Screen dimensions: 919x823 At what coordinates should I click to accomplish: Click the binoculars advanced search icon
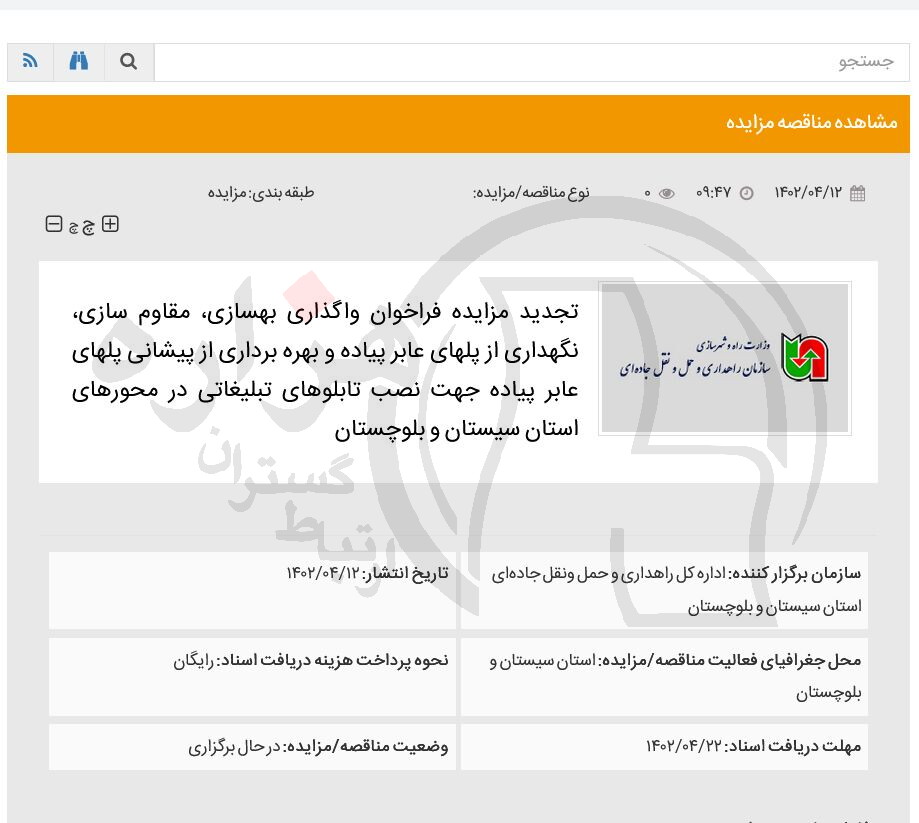coord(78,61)
